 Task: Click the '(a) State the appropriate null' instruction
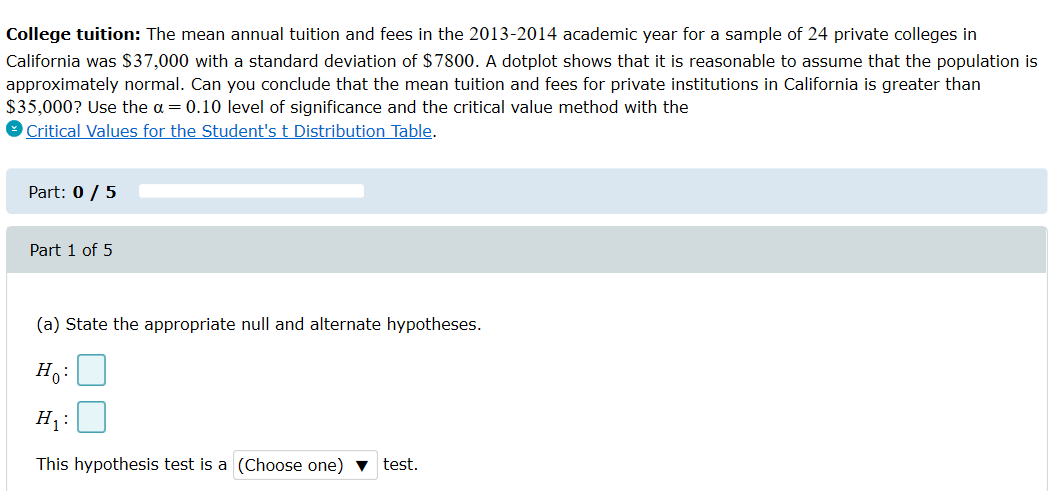(258, 324)
